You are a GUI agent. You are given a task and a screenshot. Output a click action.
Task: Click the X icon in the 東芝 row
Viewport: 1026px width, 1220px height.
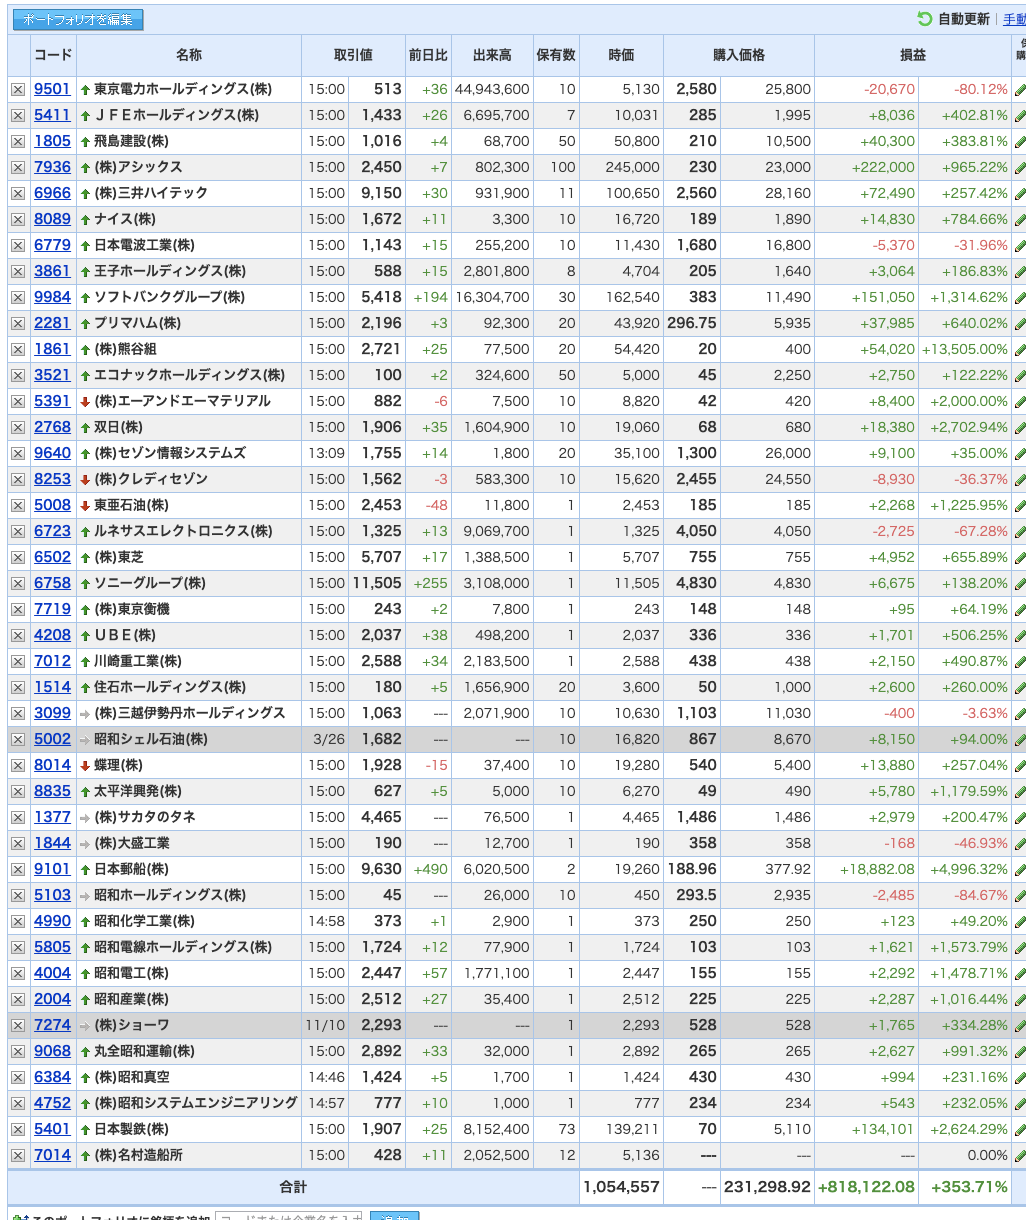coord(18,557)
